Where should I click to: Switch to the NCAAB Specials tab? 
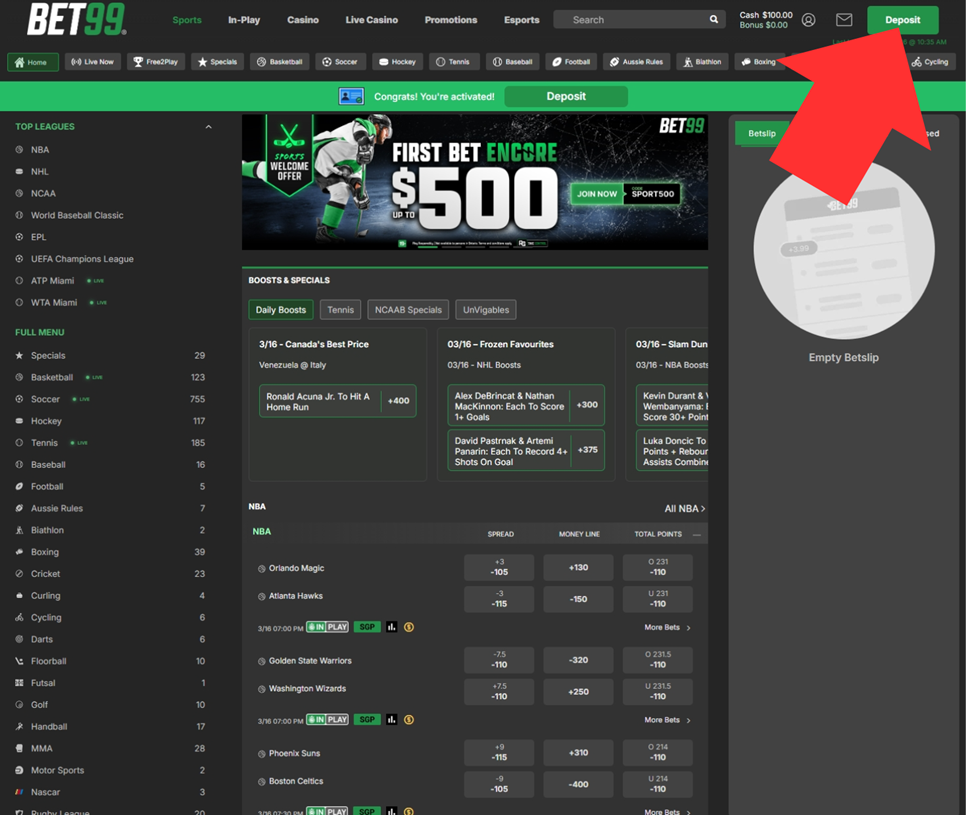tap(408, 310)
